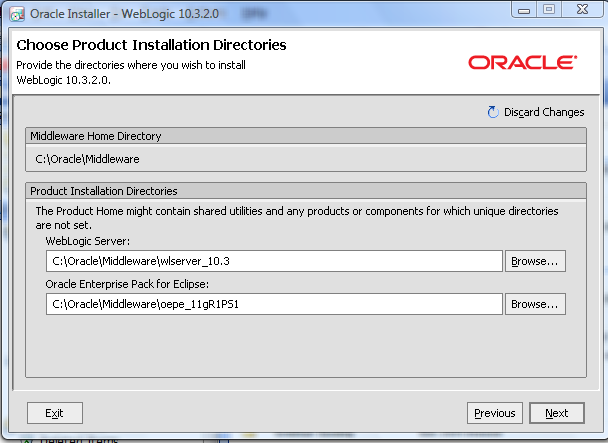Click the WebLogic Server path input field
This screenshot has height=443, width=608.
pyautogui.click(x=274, y=261)
